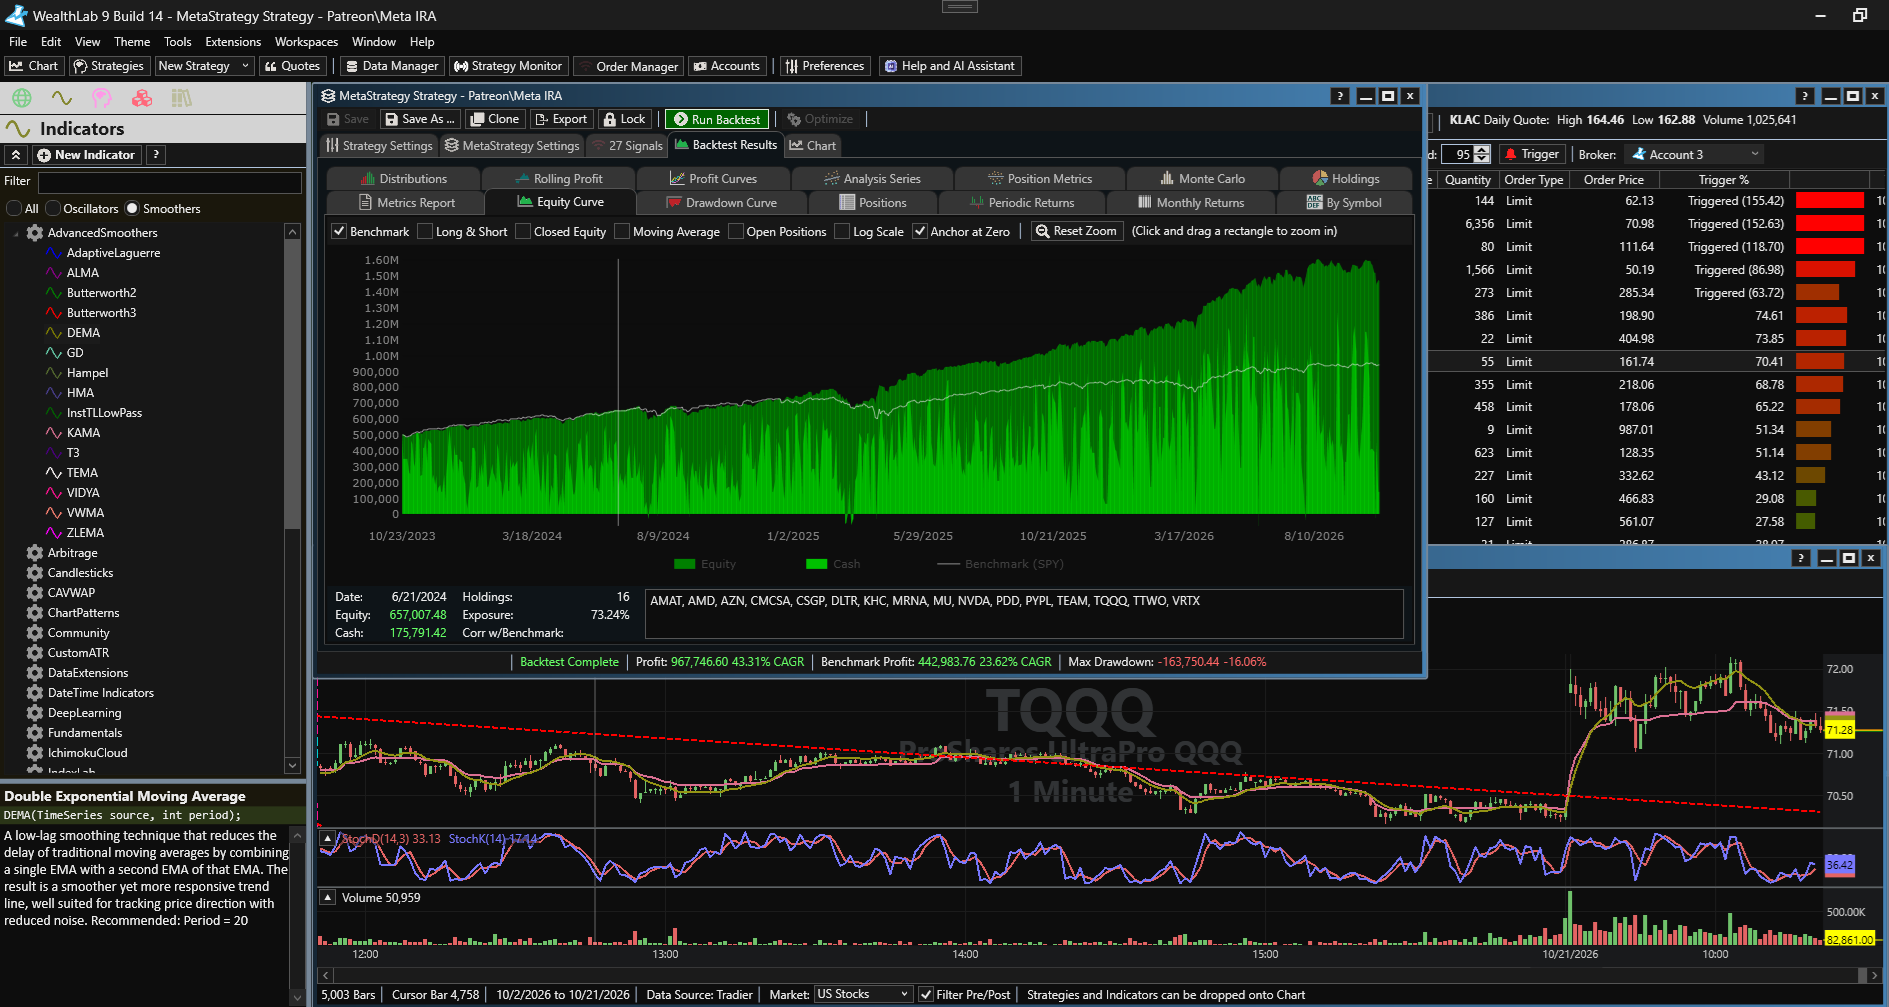The width and height of the screenshot is (1889, 1007).
Task: Switch to the Drawdown Curve tab
Action: pos(722,203)
